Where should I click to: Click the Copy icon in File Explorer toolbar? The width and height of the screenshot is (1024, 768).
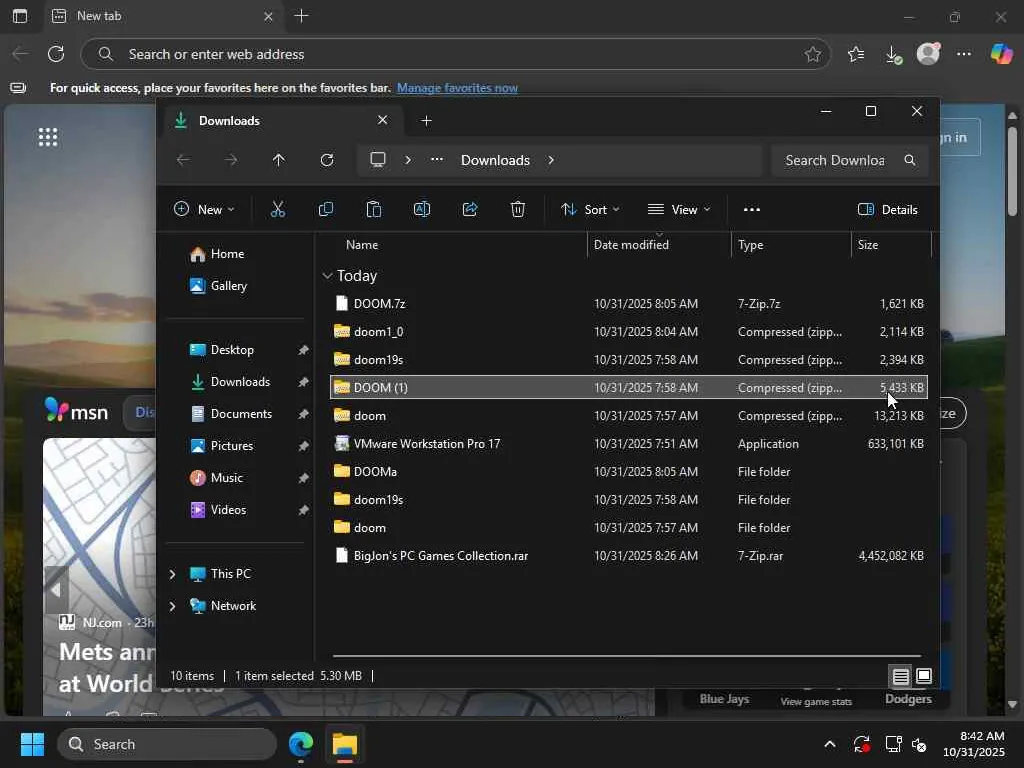(325, 210)
